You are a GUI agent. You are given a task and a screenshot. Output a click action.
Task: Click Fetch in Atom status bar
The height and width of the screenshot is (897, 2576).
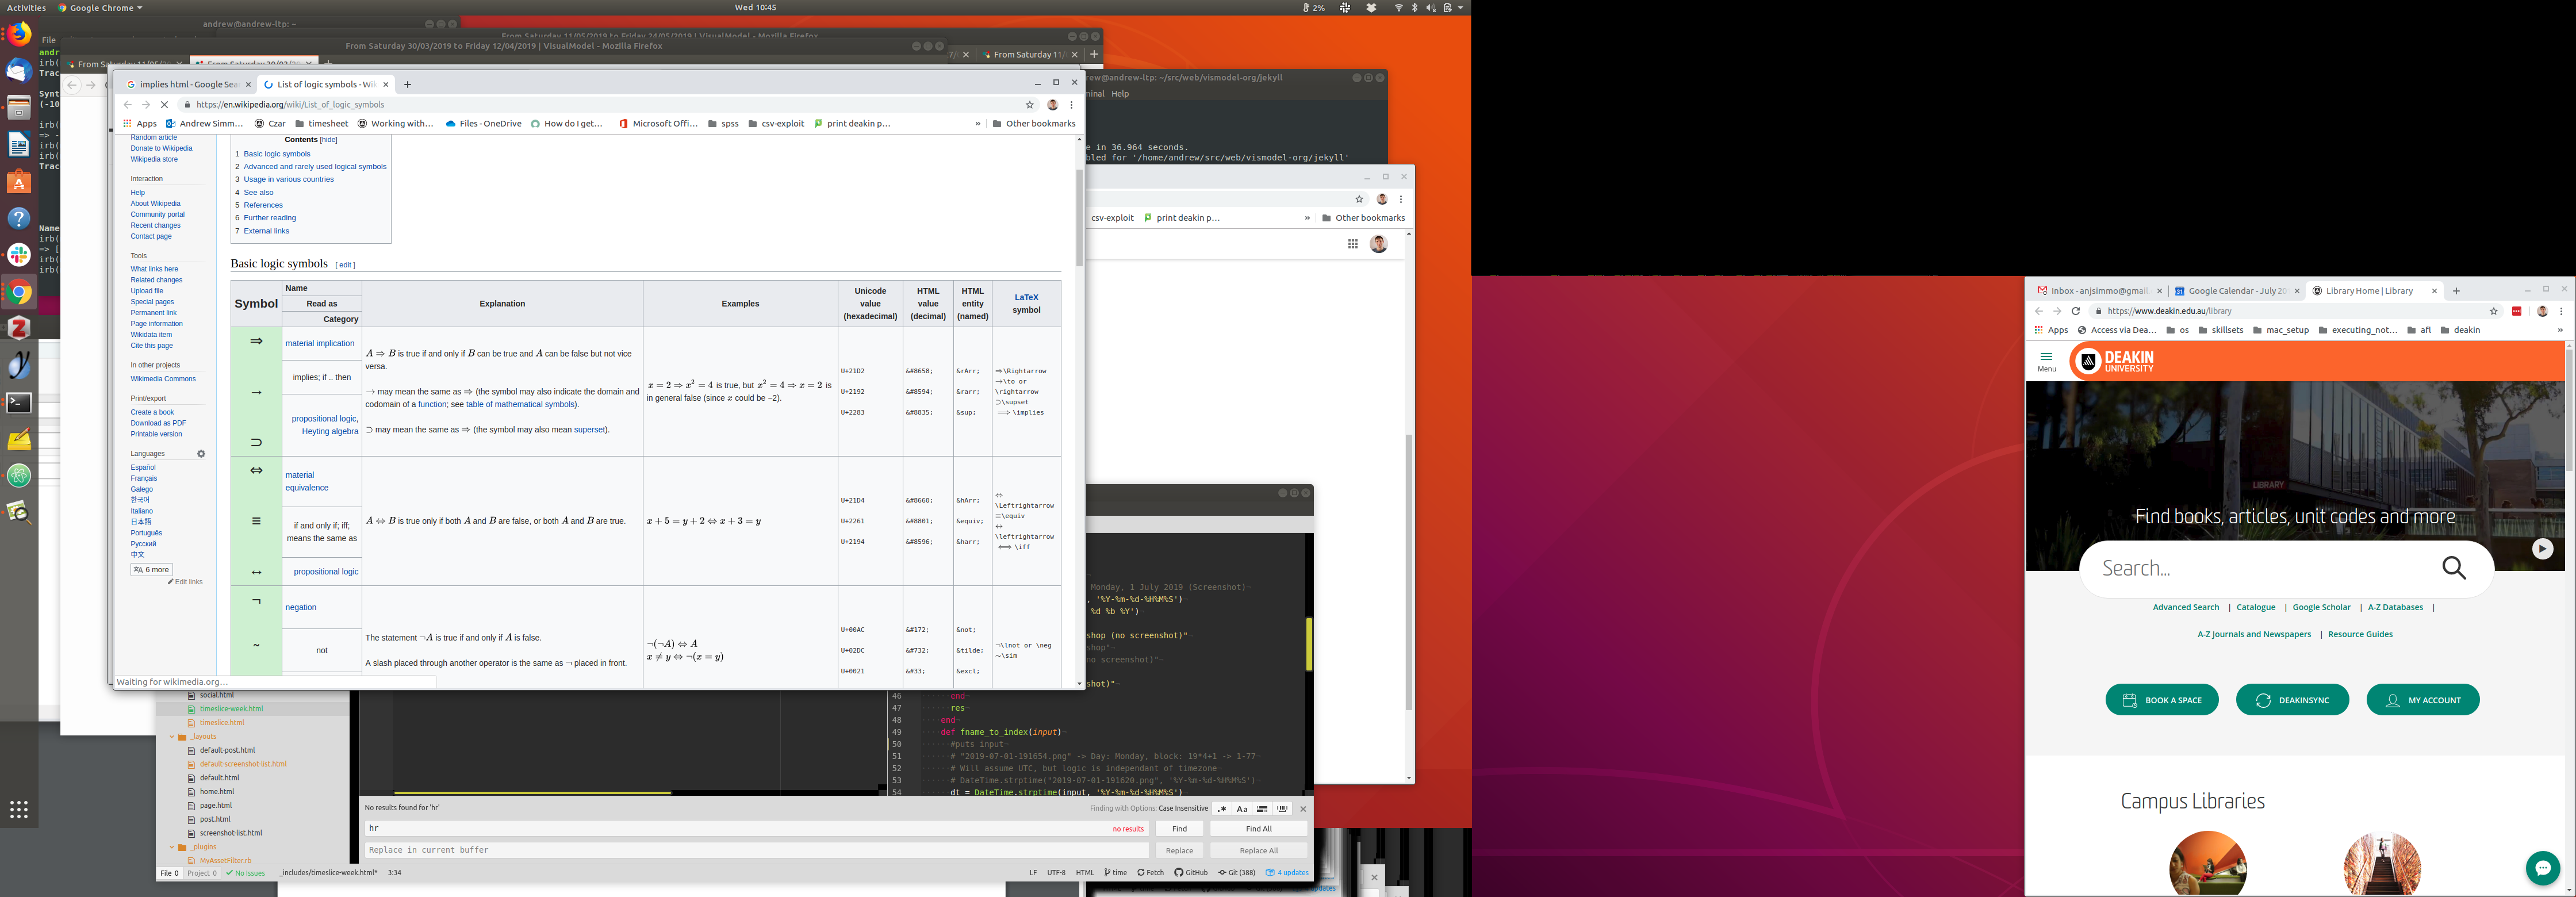[1150, 872]
